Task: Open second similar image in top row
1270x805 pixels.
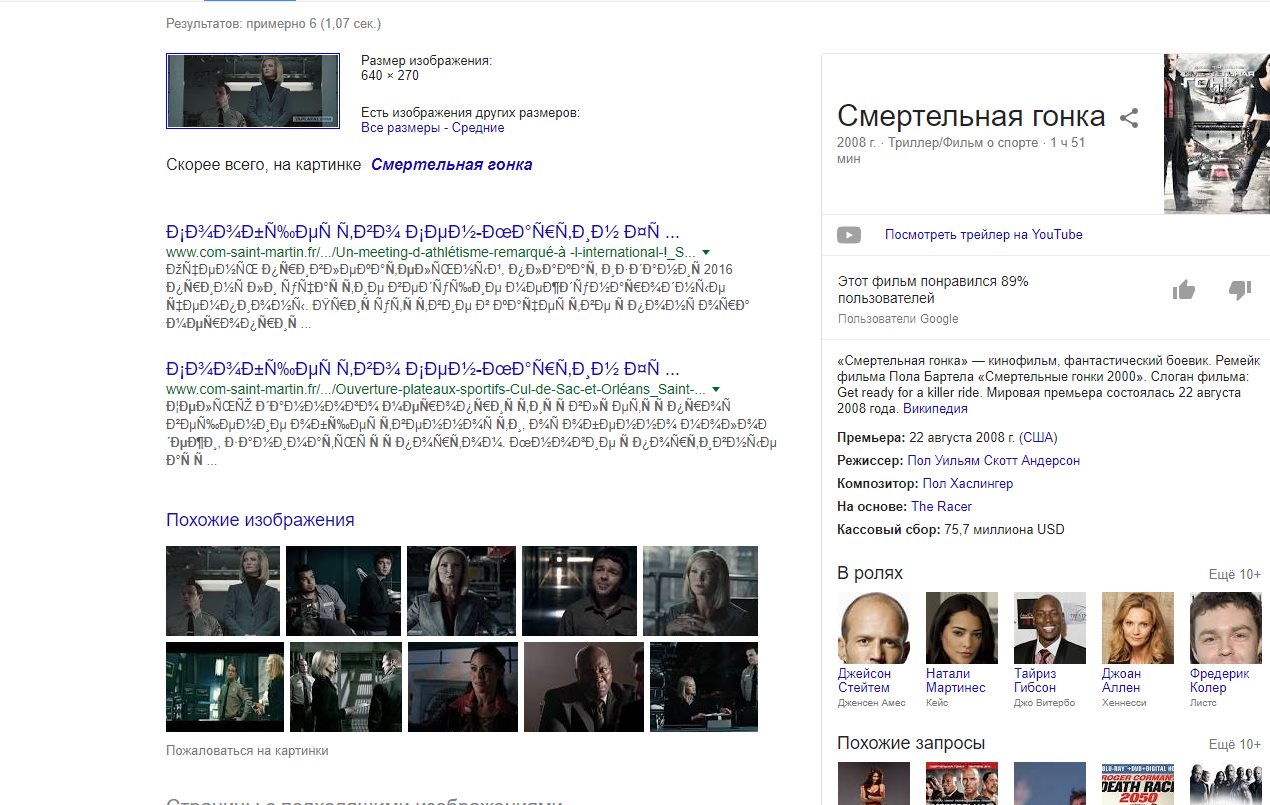Action: (343, 591)
